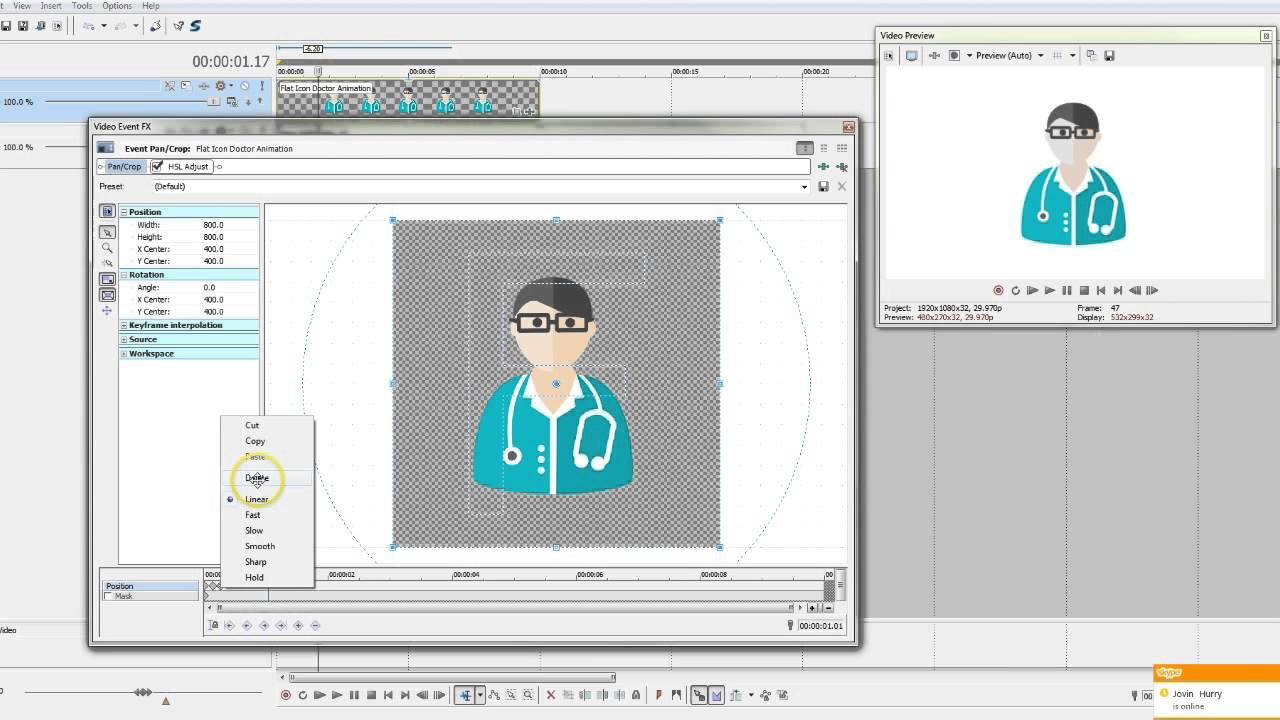Click the Height value field
Screen dimensions: 1280x720
214,237
